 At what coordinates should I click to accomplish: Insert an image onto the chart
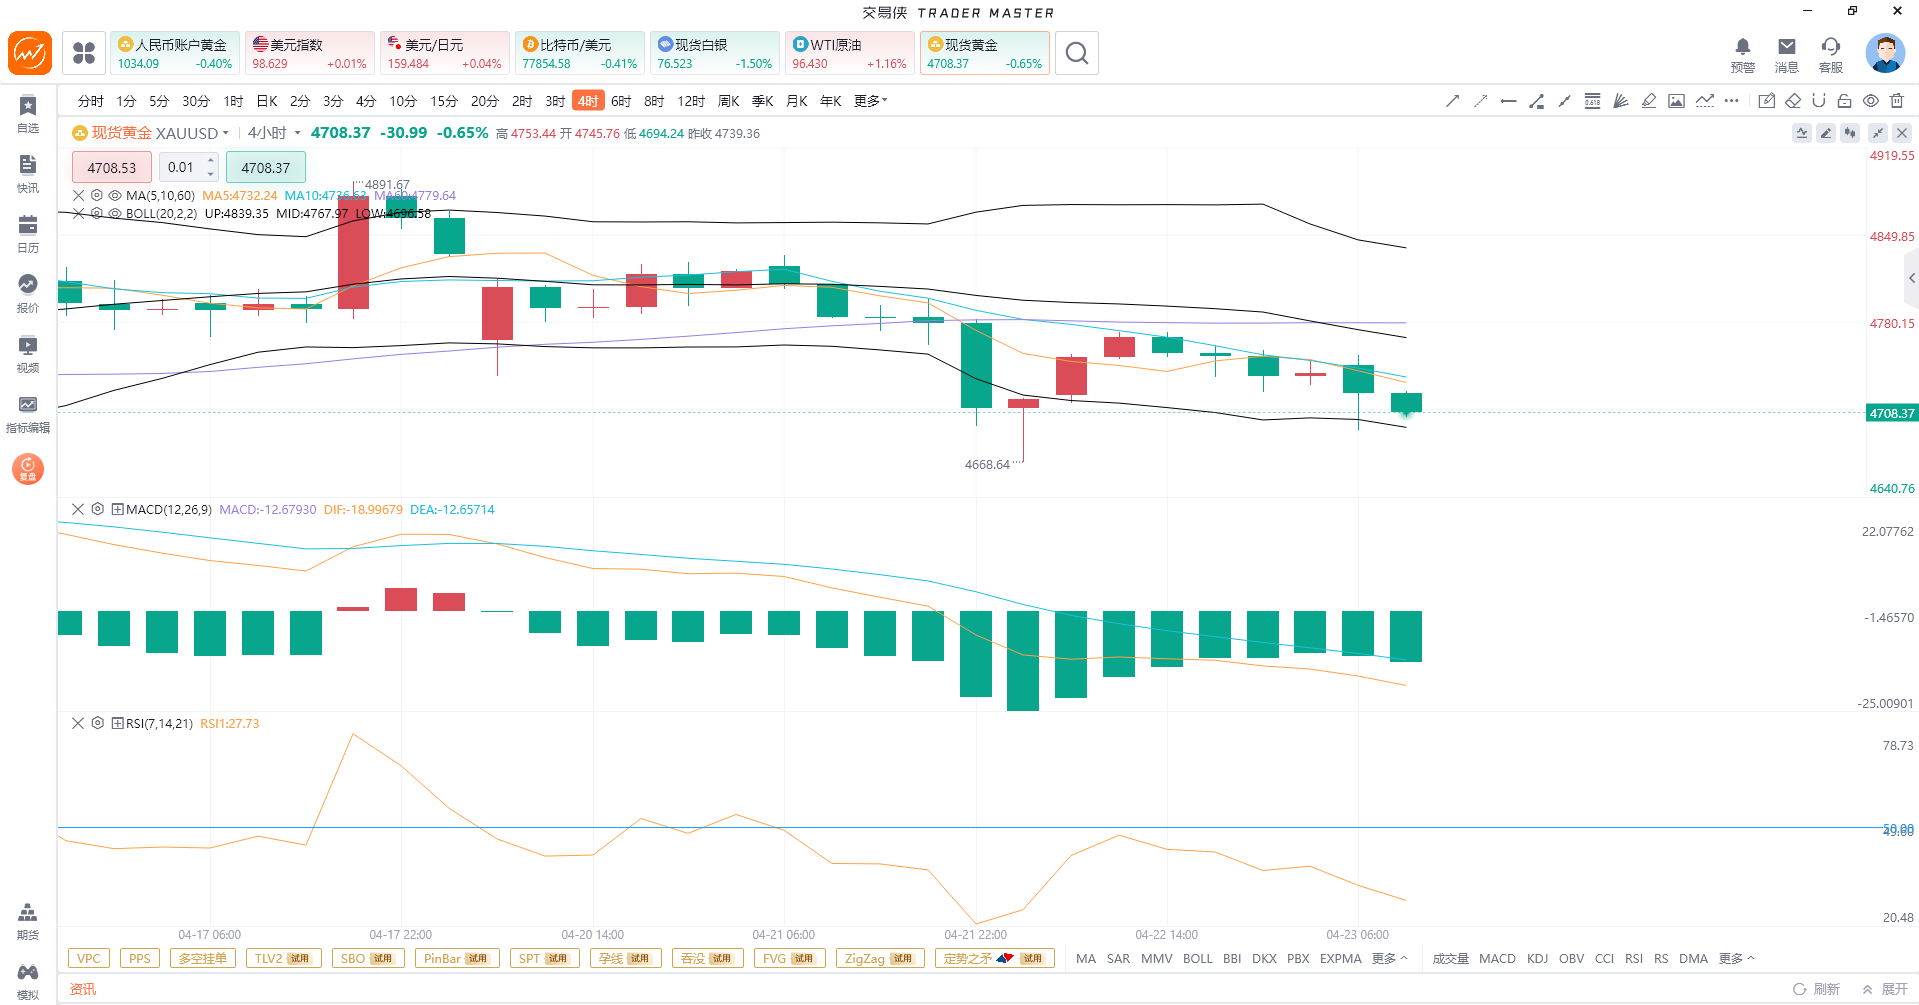[x=1676, y=101]
